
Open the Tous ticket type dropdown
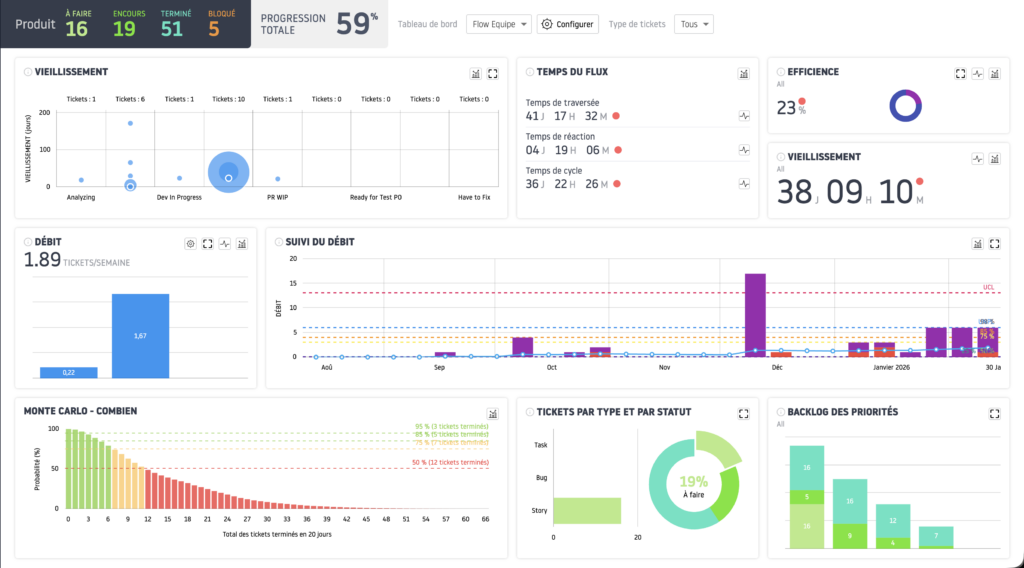(x=694, y=24)
